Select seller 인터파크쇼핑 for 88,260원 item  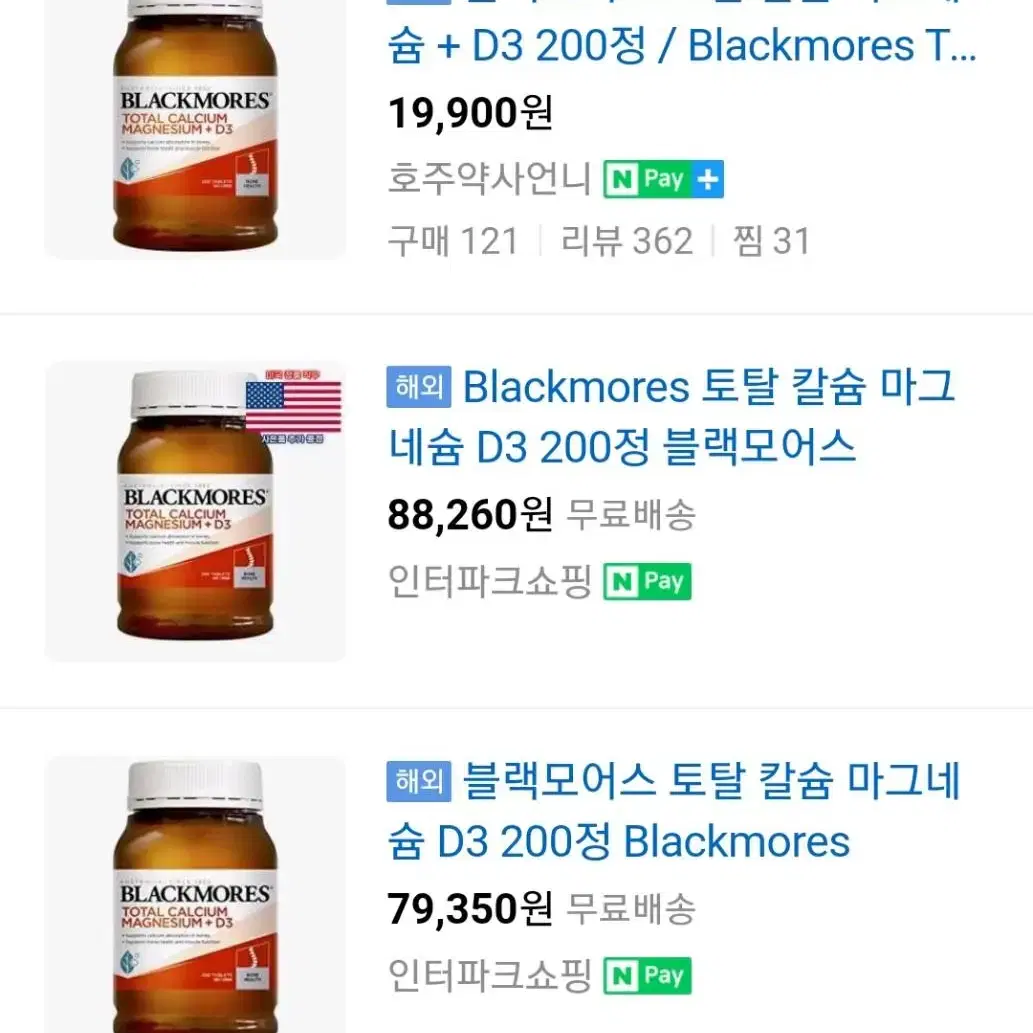(x=489, y=581)
